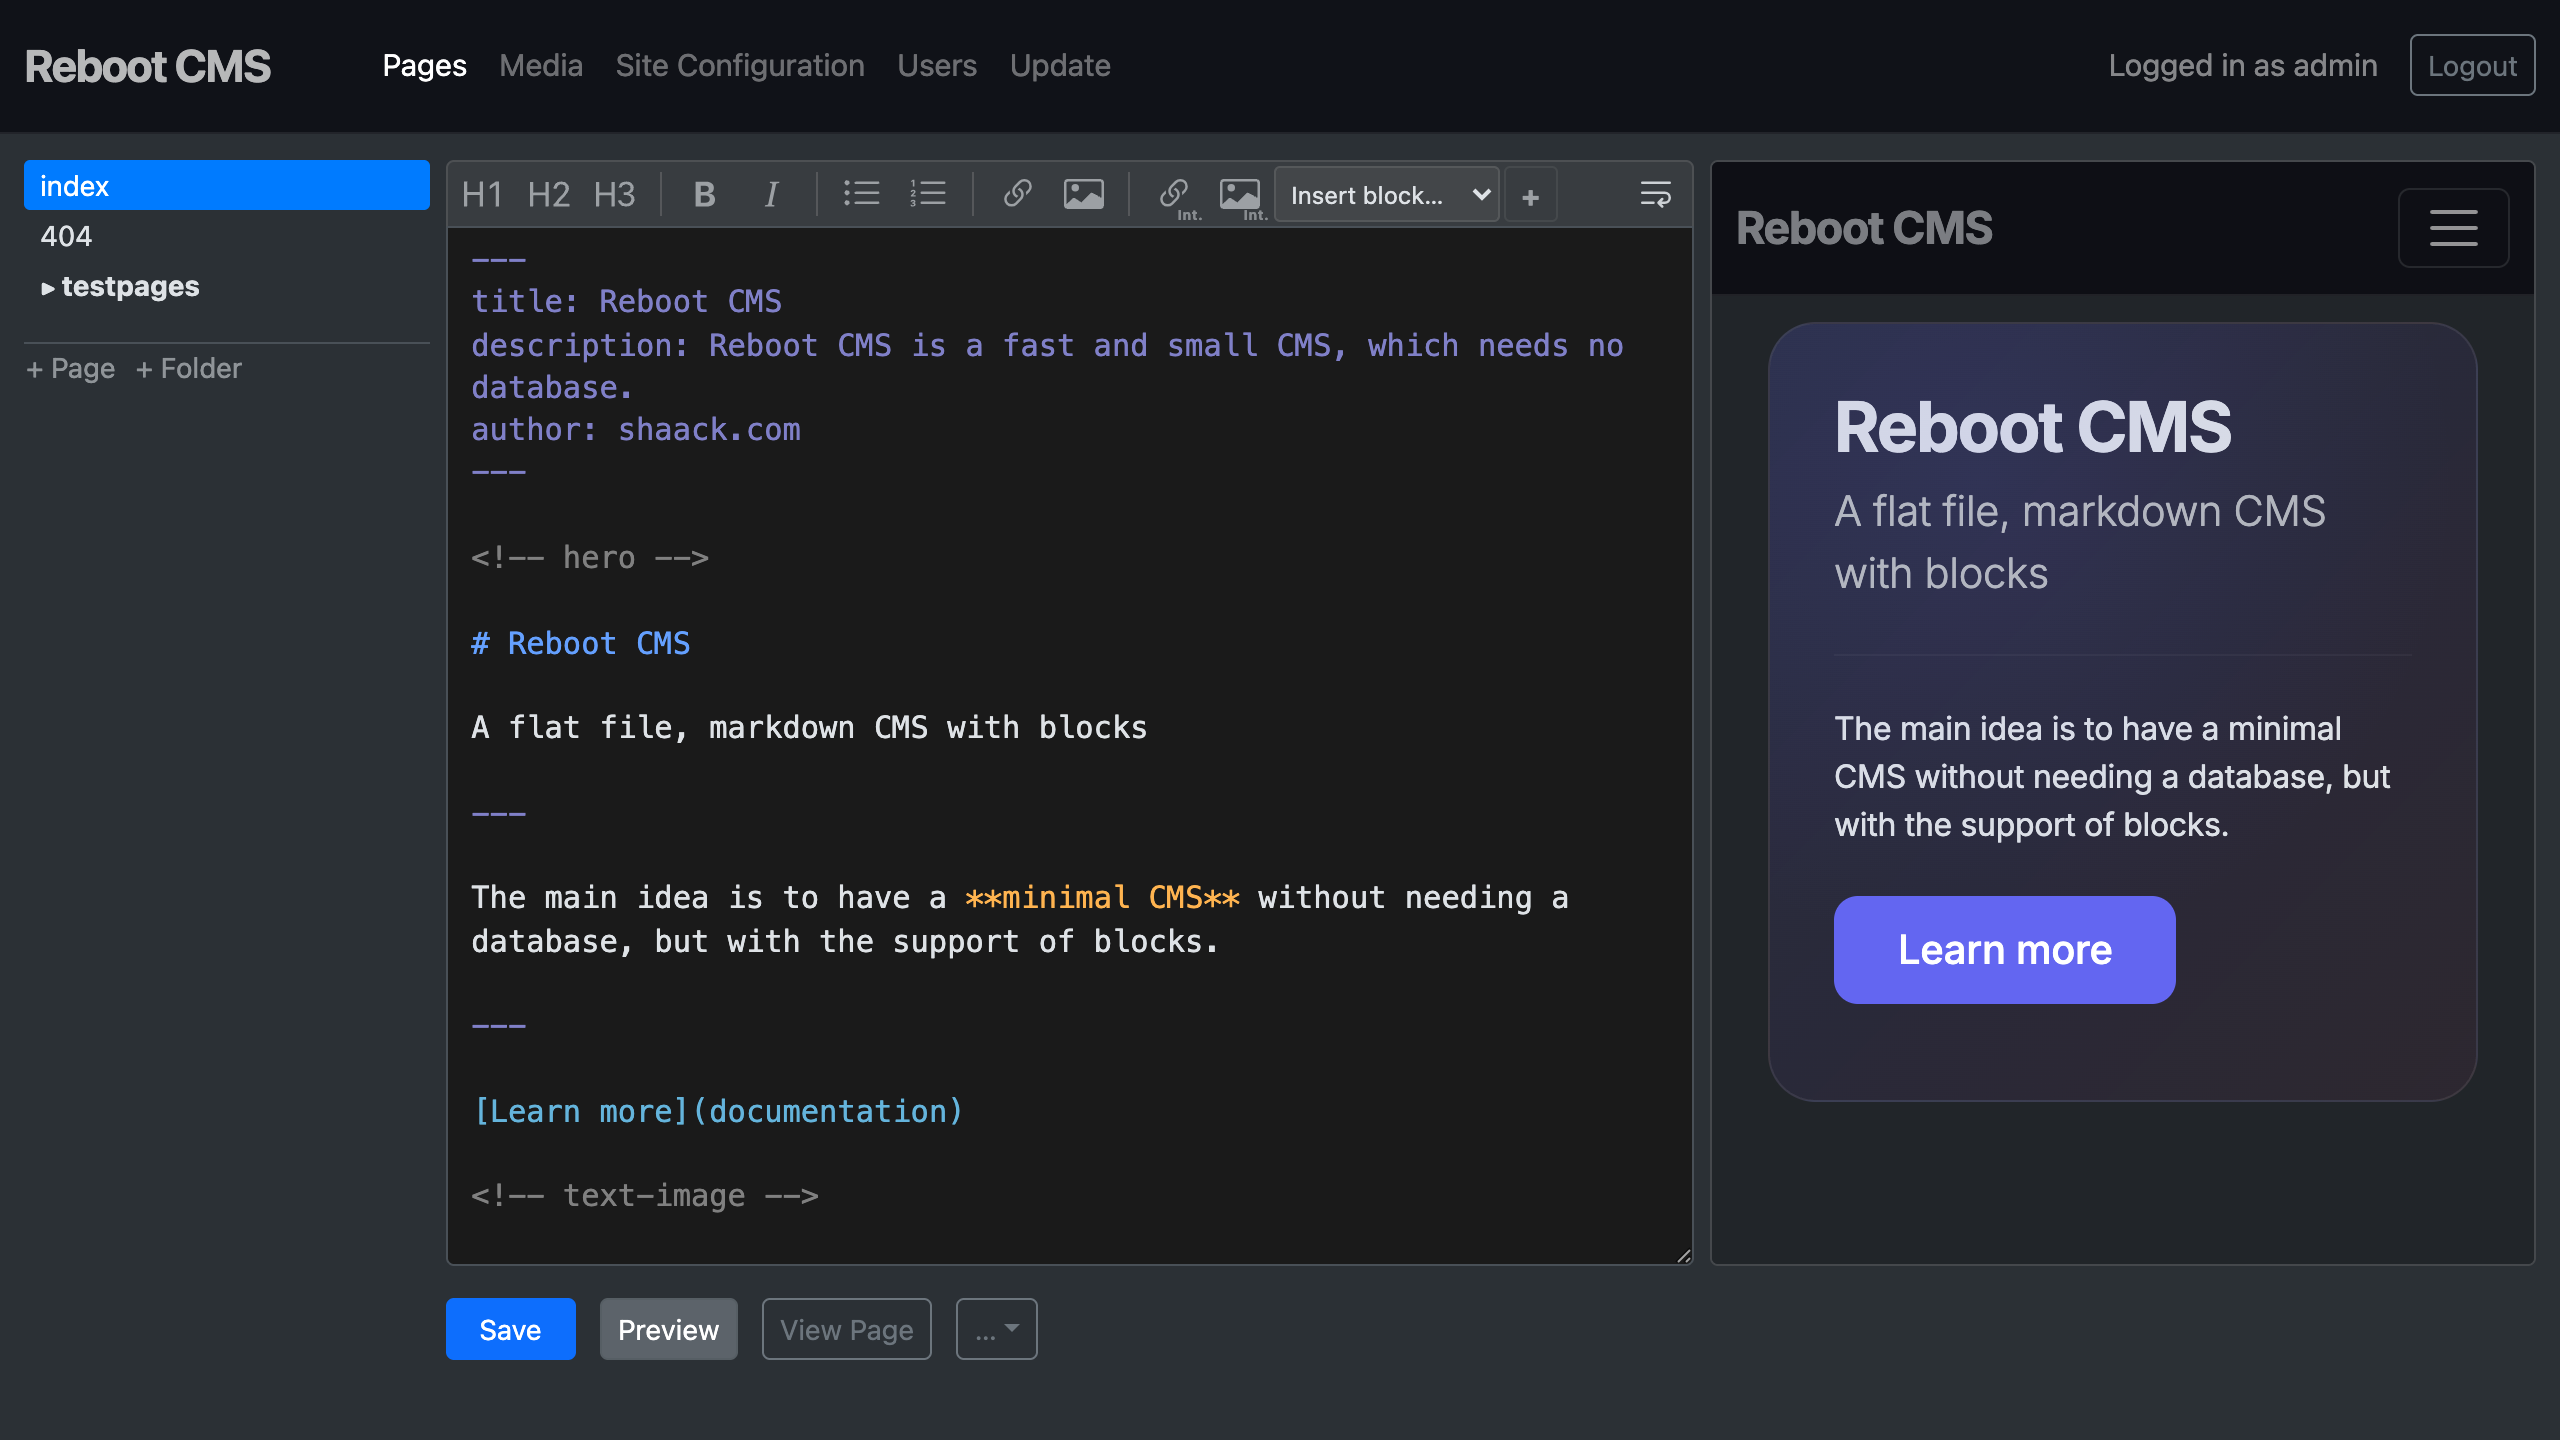The image size is (2560, 1440).
Task: Open Site Configuration
Action: pyautogui.click(x=740, y=66)
